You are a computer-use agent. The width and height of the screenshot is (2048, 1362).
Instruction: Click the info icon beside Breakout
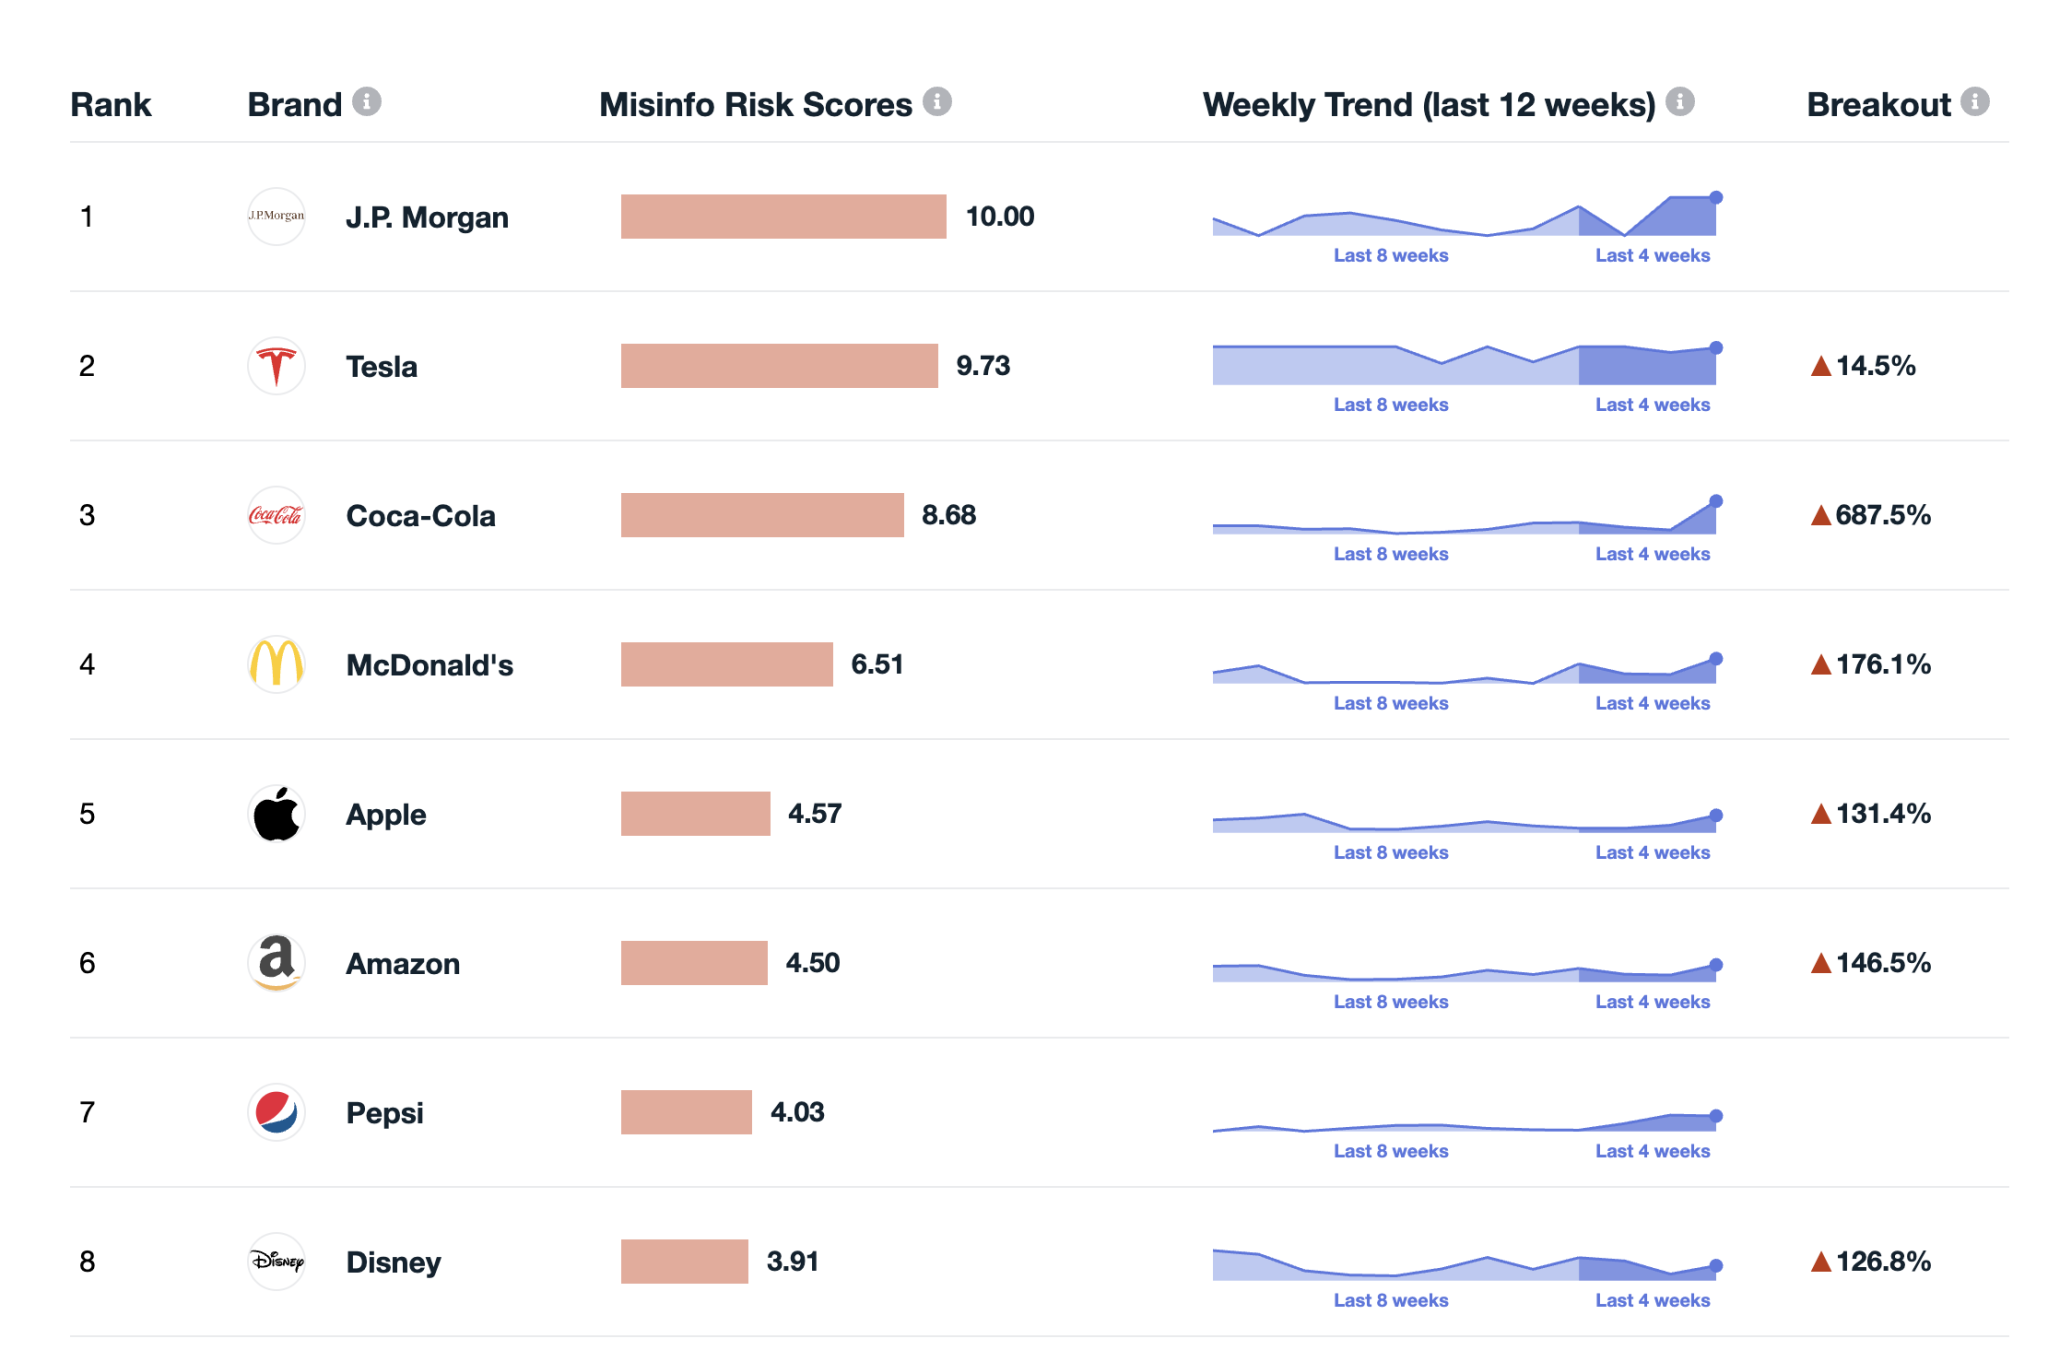1974,102
